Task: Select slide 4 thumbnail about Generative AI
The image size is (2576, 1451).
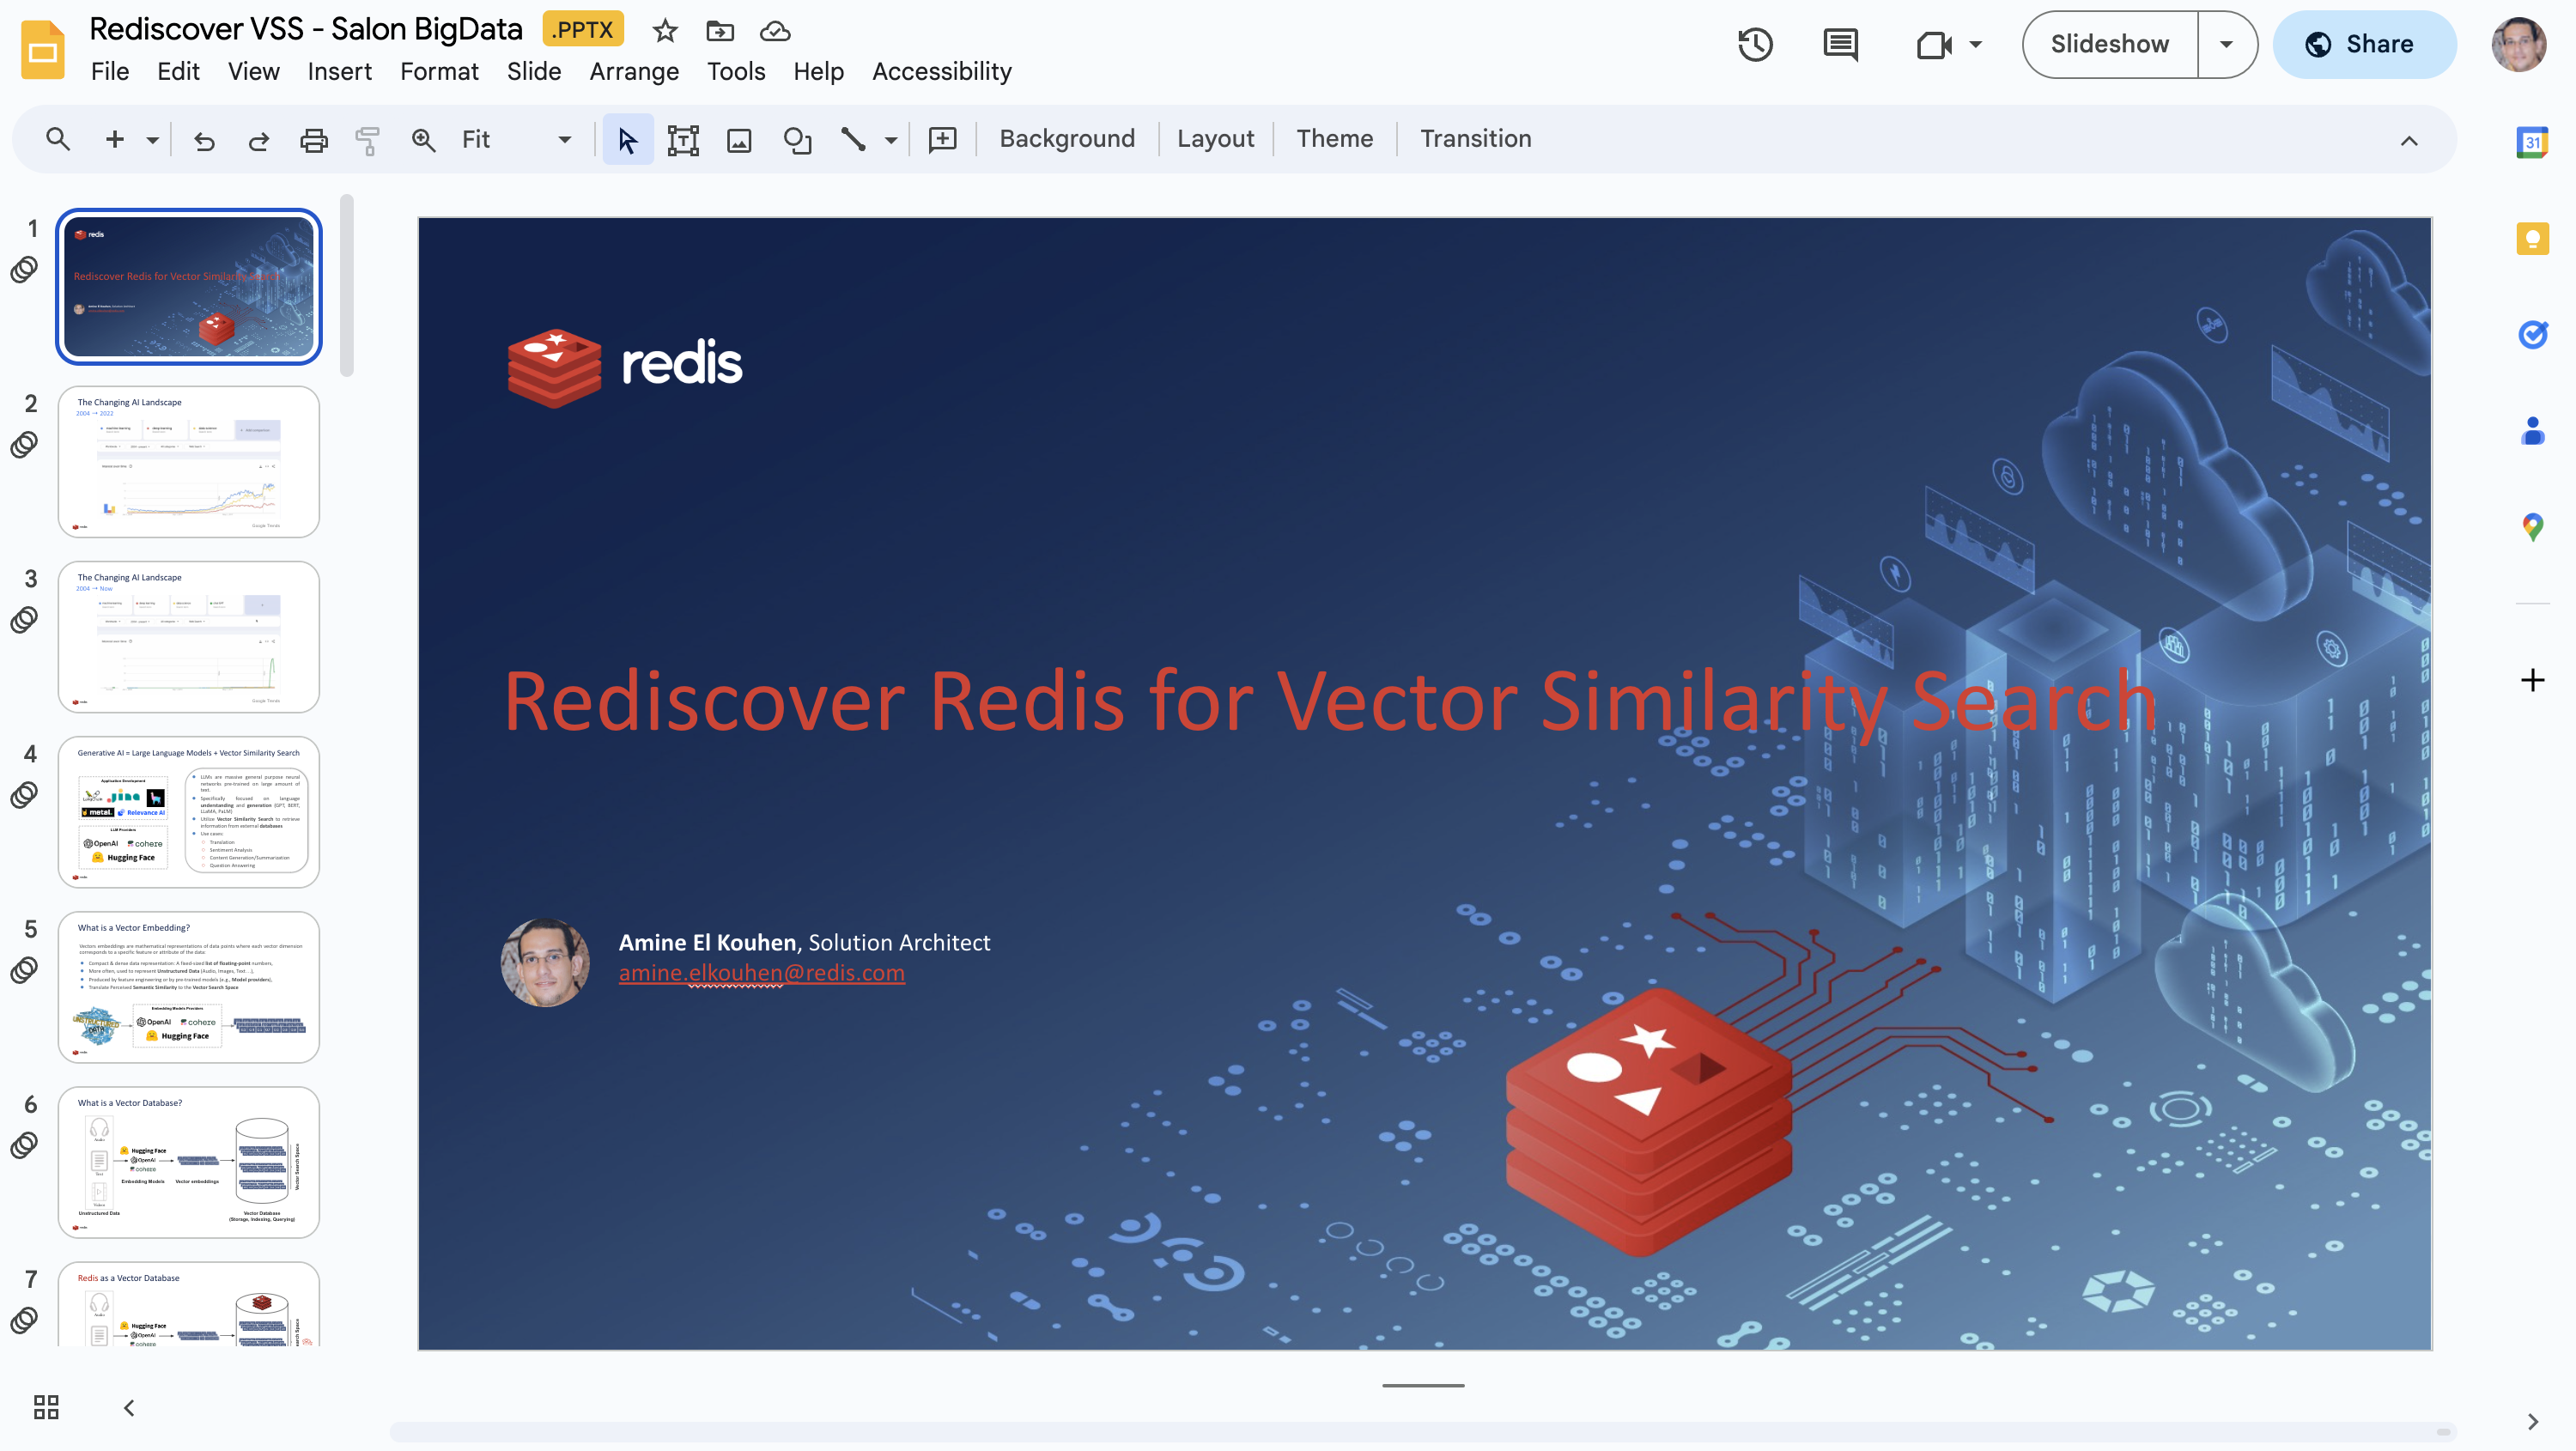Action: point(189,811)
